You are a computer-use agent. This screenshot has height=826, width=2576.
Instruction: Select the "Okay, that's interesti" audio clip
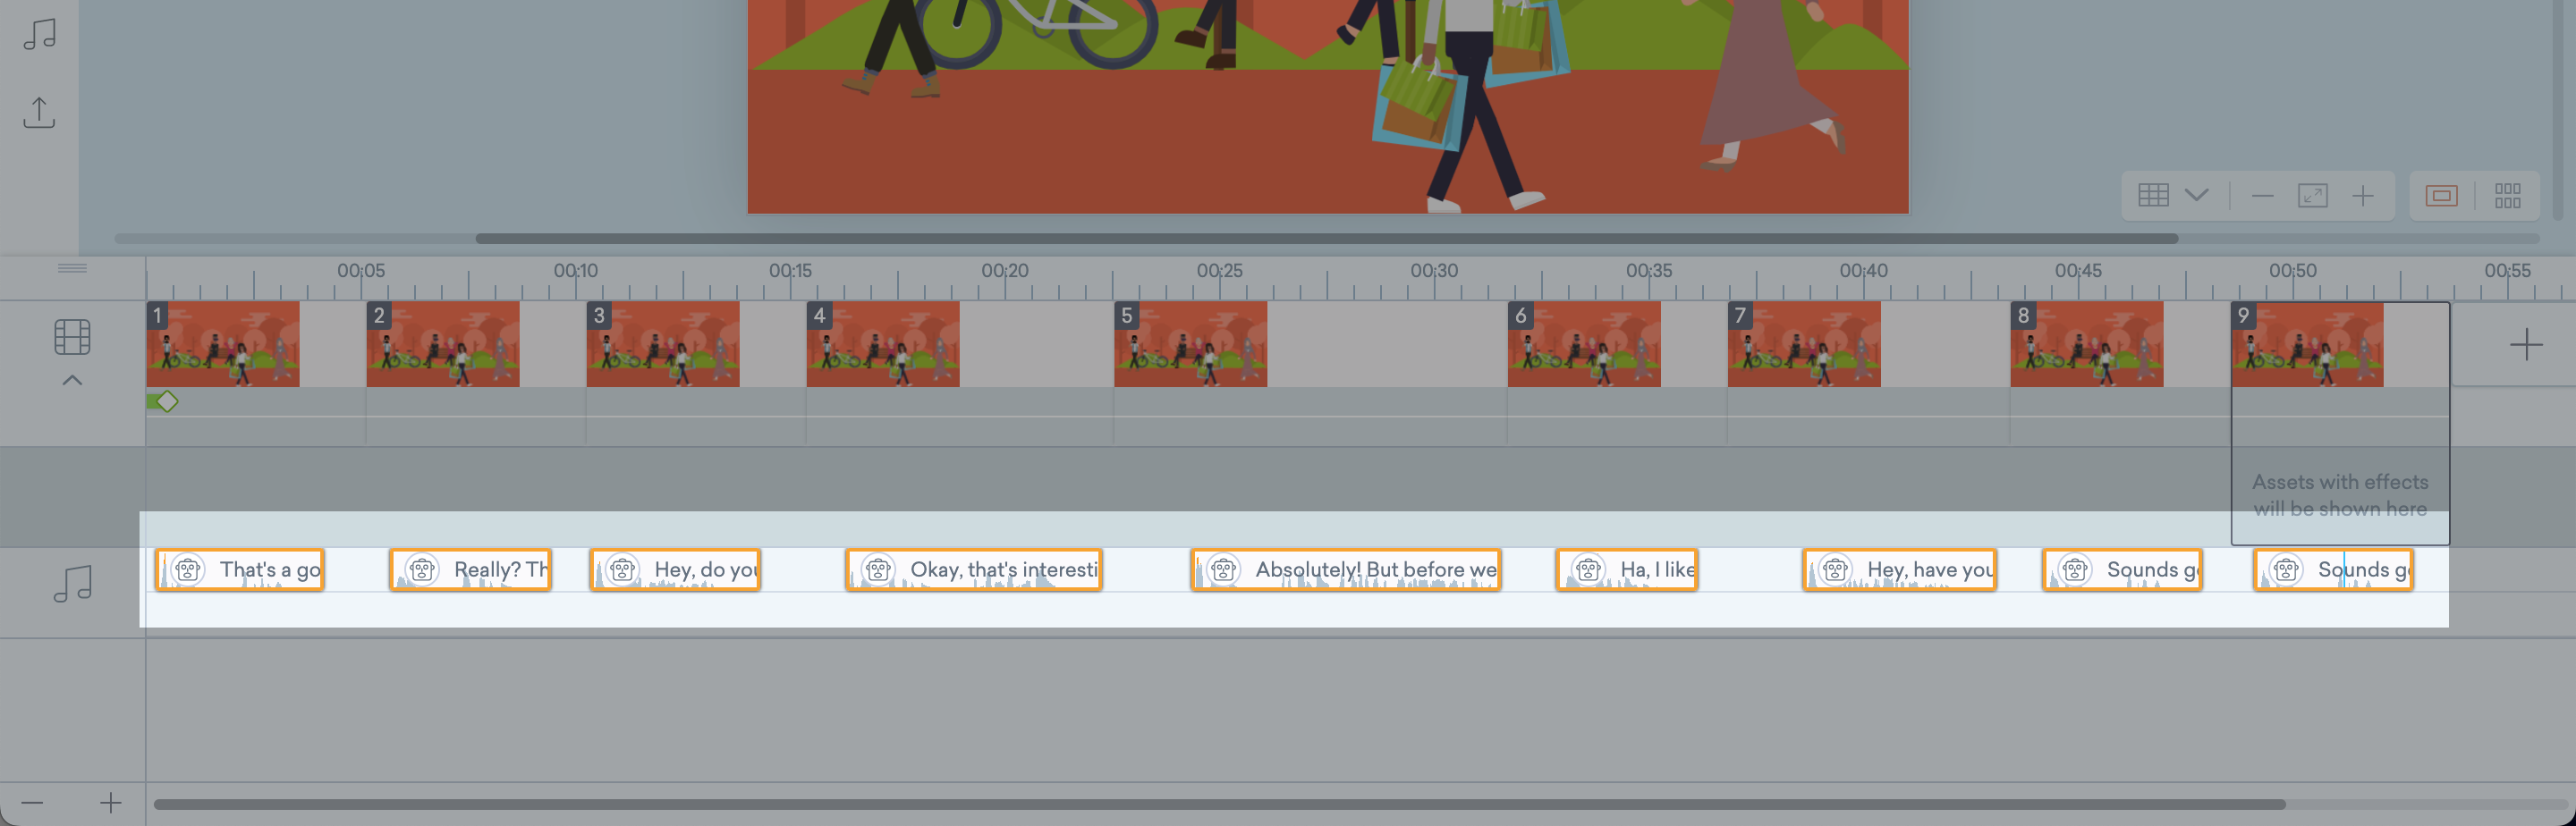click(x=973, y=570)
